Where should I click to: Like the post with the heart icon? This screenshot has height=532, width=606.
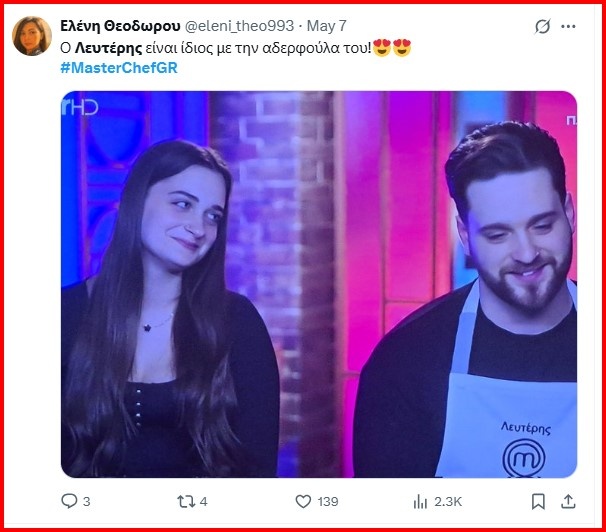tap(303, 500)
